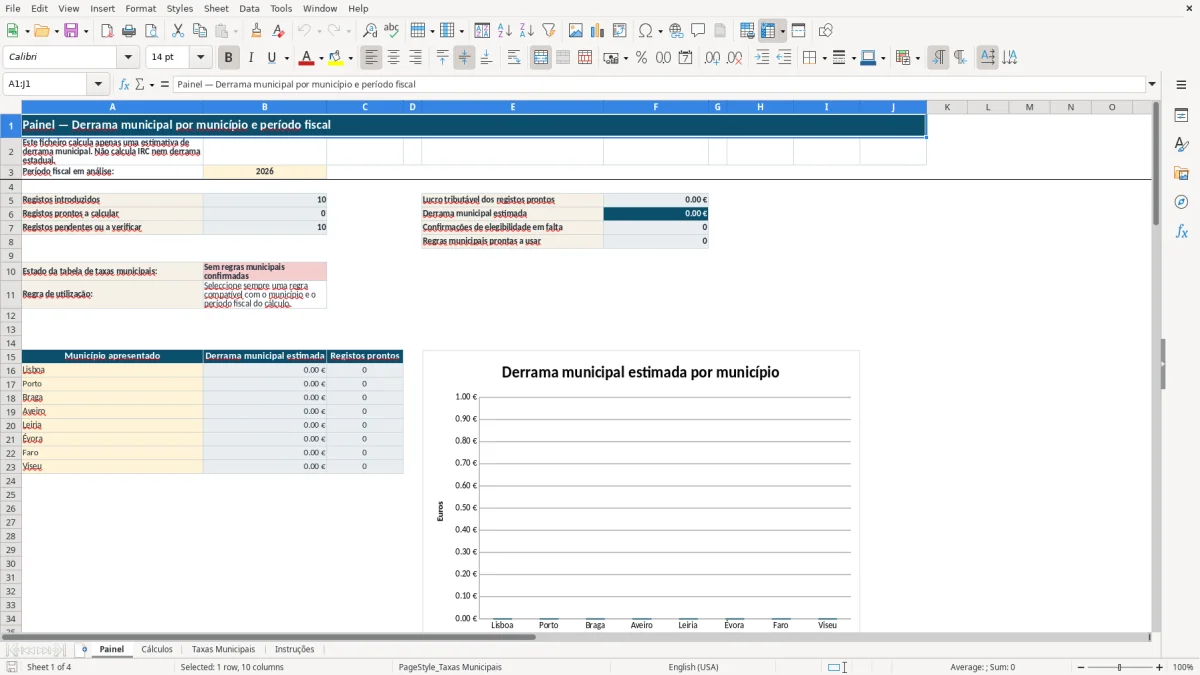Apply percent number format
The image size is (1200, 675).
point(641,58)
